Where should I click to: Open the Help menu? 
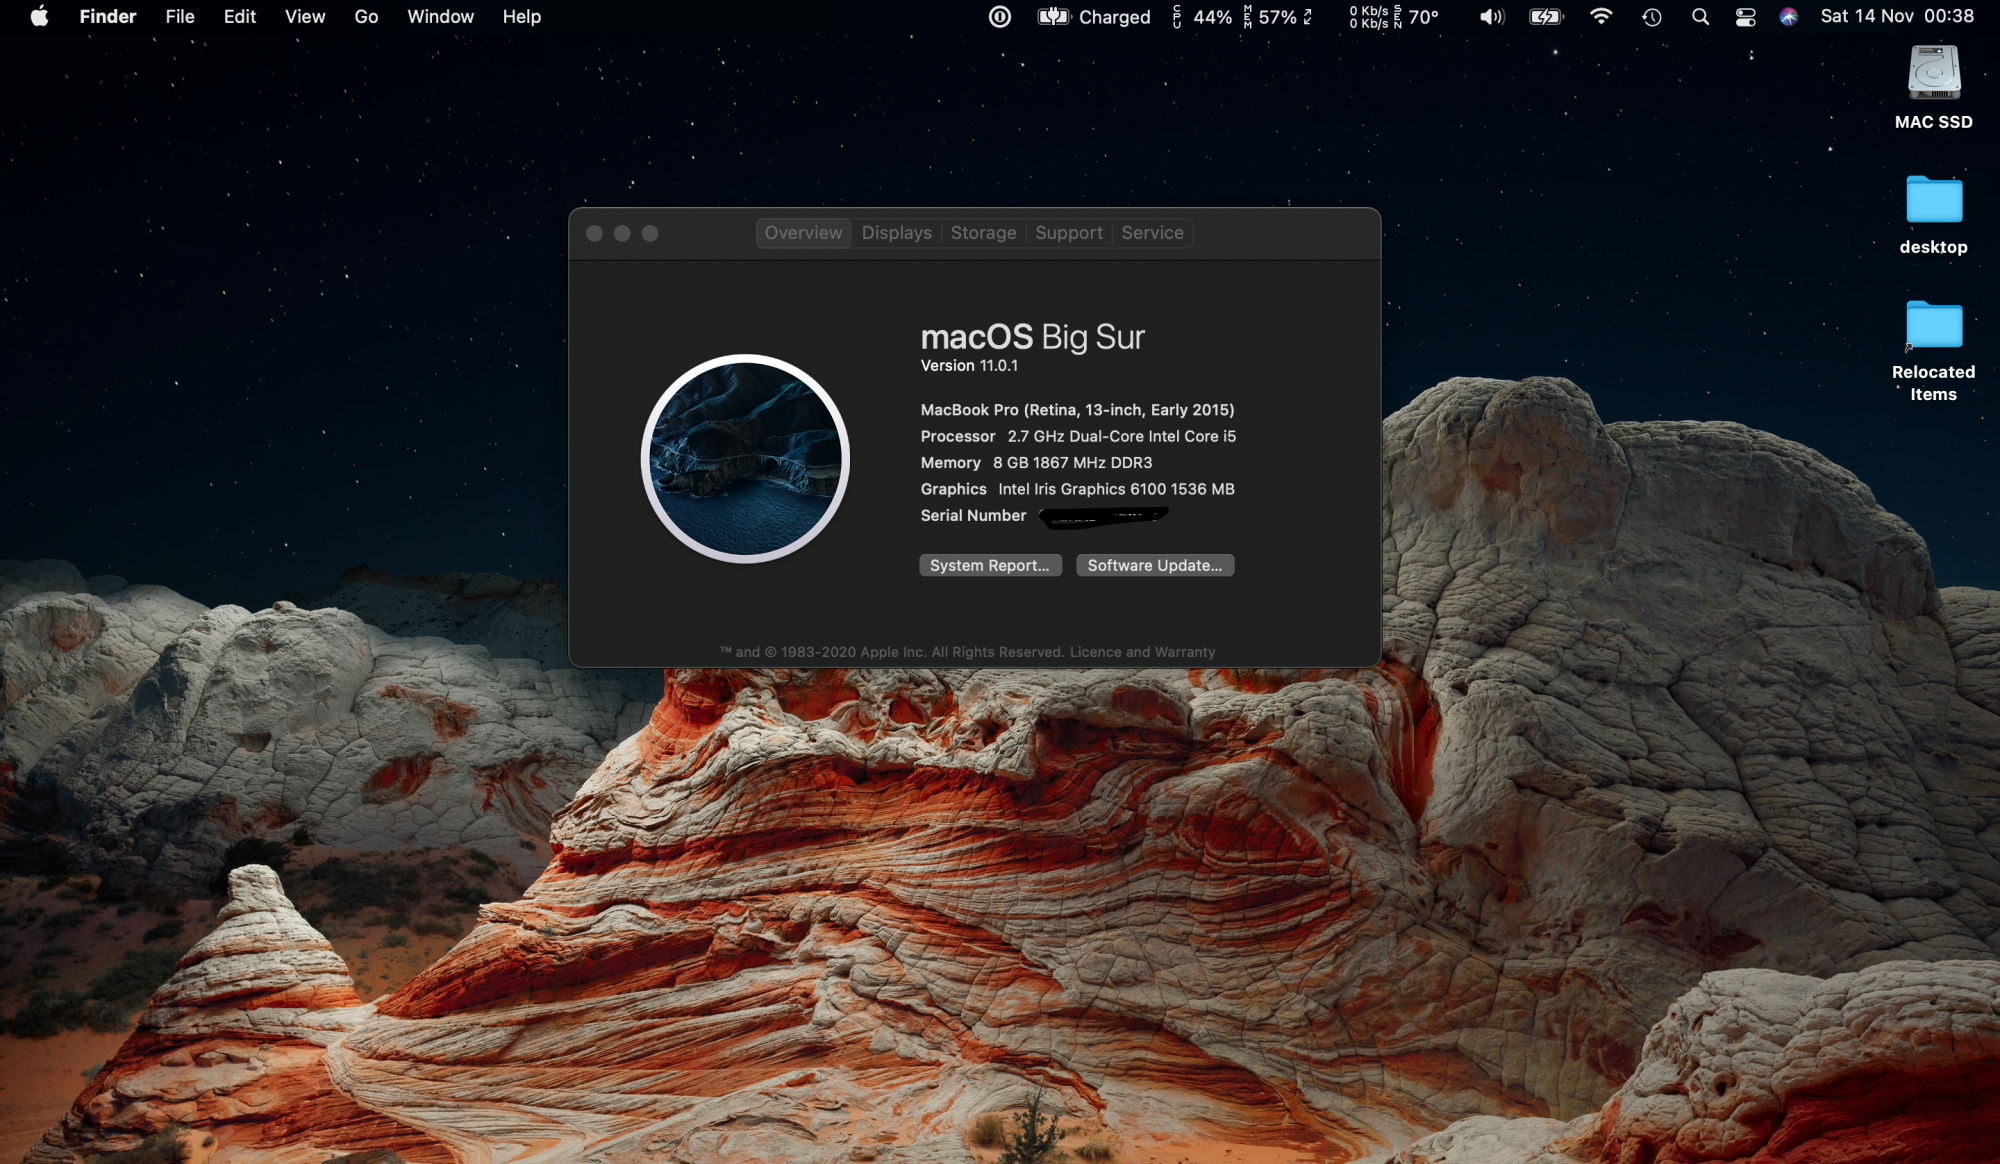tap(521, 16)
